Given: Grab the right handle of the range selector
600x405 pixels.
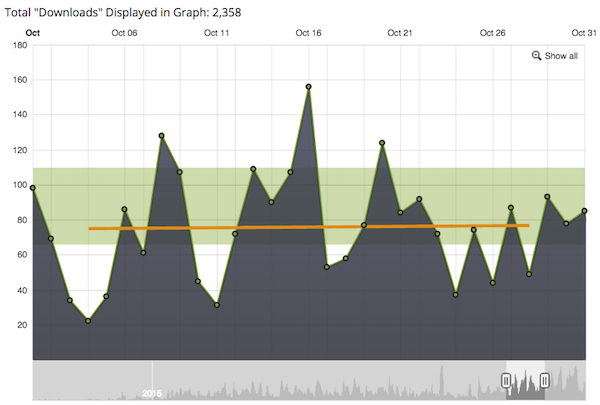Looking at the screenshot, I should (545, 380).
